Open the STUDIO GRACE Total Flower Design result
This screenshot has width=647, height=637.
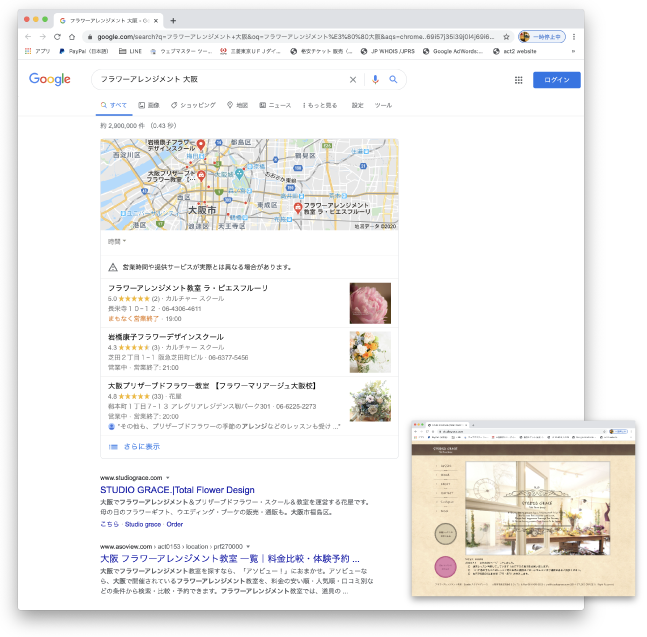tap(177, 490)
